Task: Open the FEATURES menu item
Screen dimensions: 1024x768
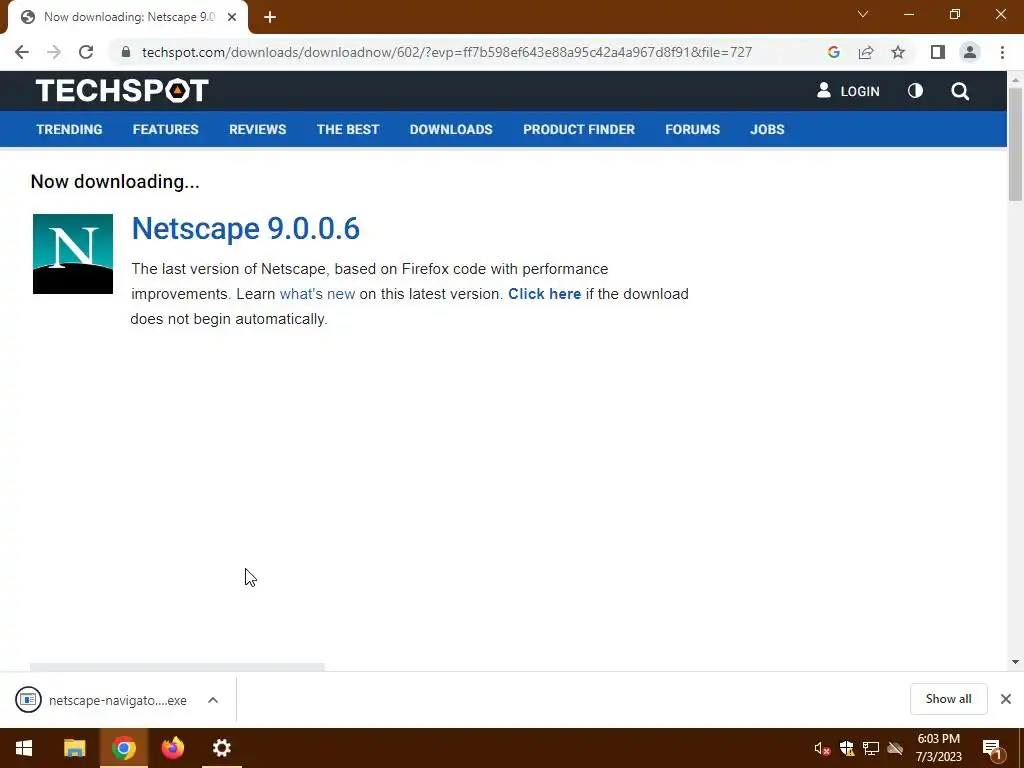Action: click(165, 129)
